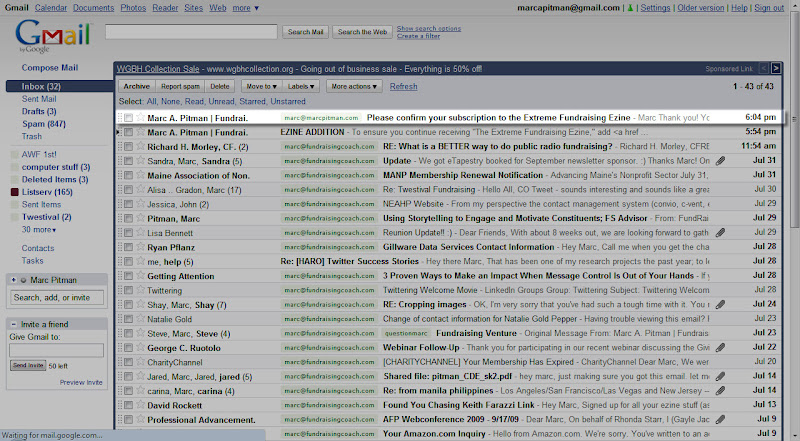Click the Refresh link
The image size is (800, 441).
(x=404, y=86)
